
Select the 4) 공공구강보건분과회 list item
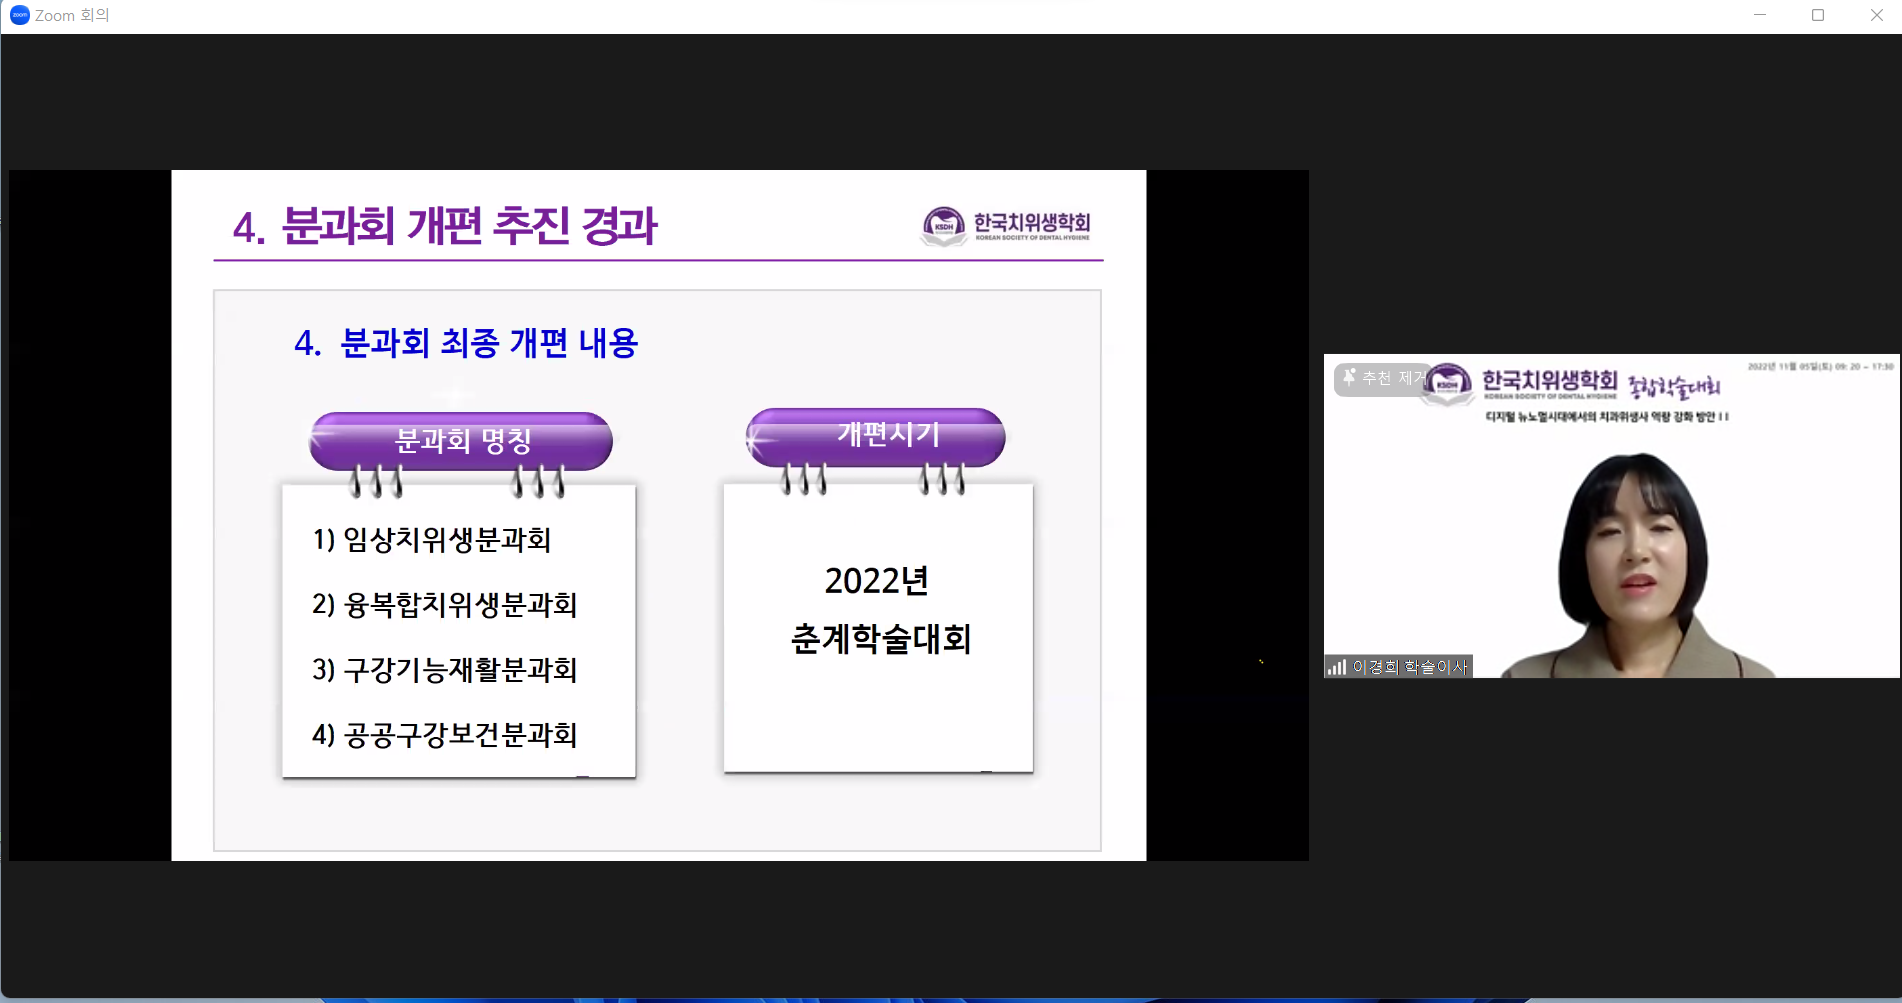(x=445, y=735)
